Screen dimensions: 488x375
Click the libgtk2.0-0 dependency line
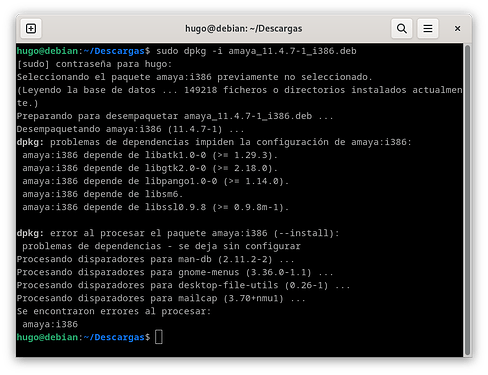tap(150, 168)
